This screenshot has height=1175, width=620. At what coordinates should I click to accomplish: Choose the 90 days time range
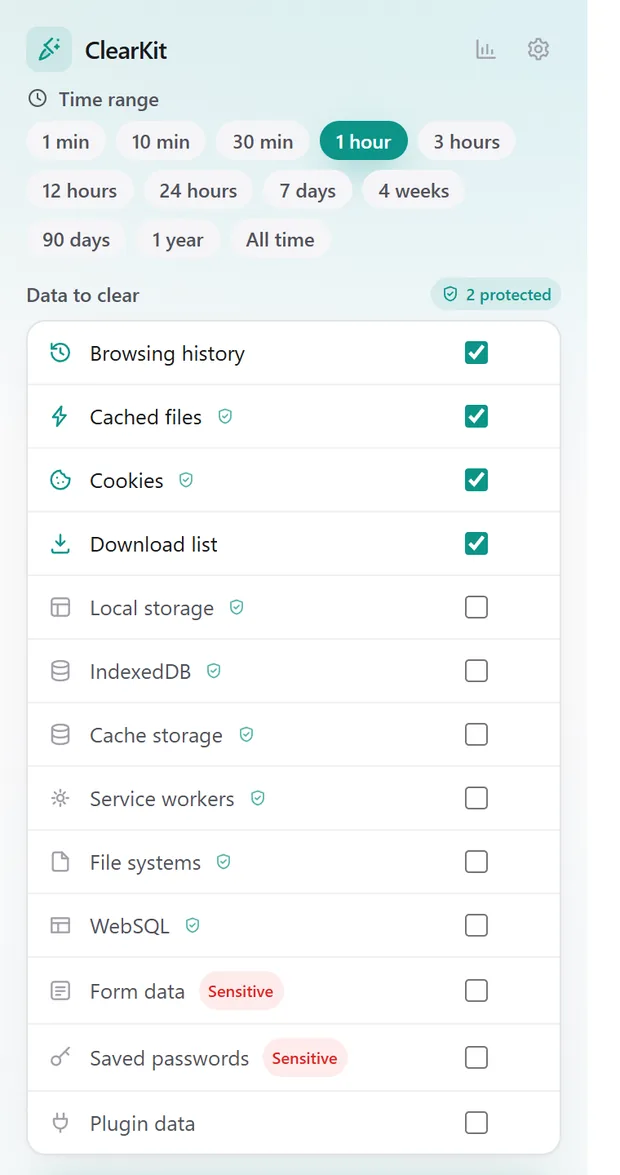(76, 240)
